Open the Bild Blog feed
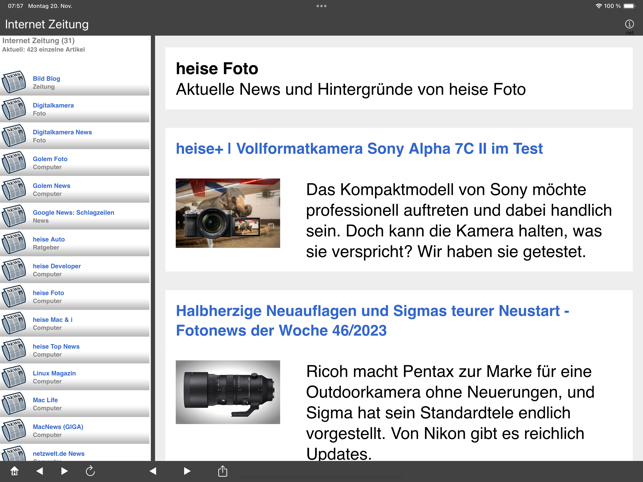Screen dimensions: 643x482 46,78
